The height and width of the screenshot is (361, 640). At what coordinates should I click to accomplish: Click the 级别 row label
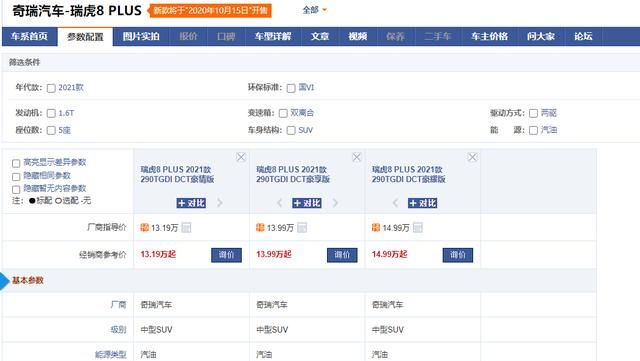tap(118, 330)
